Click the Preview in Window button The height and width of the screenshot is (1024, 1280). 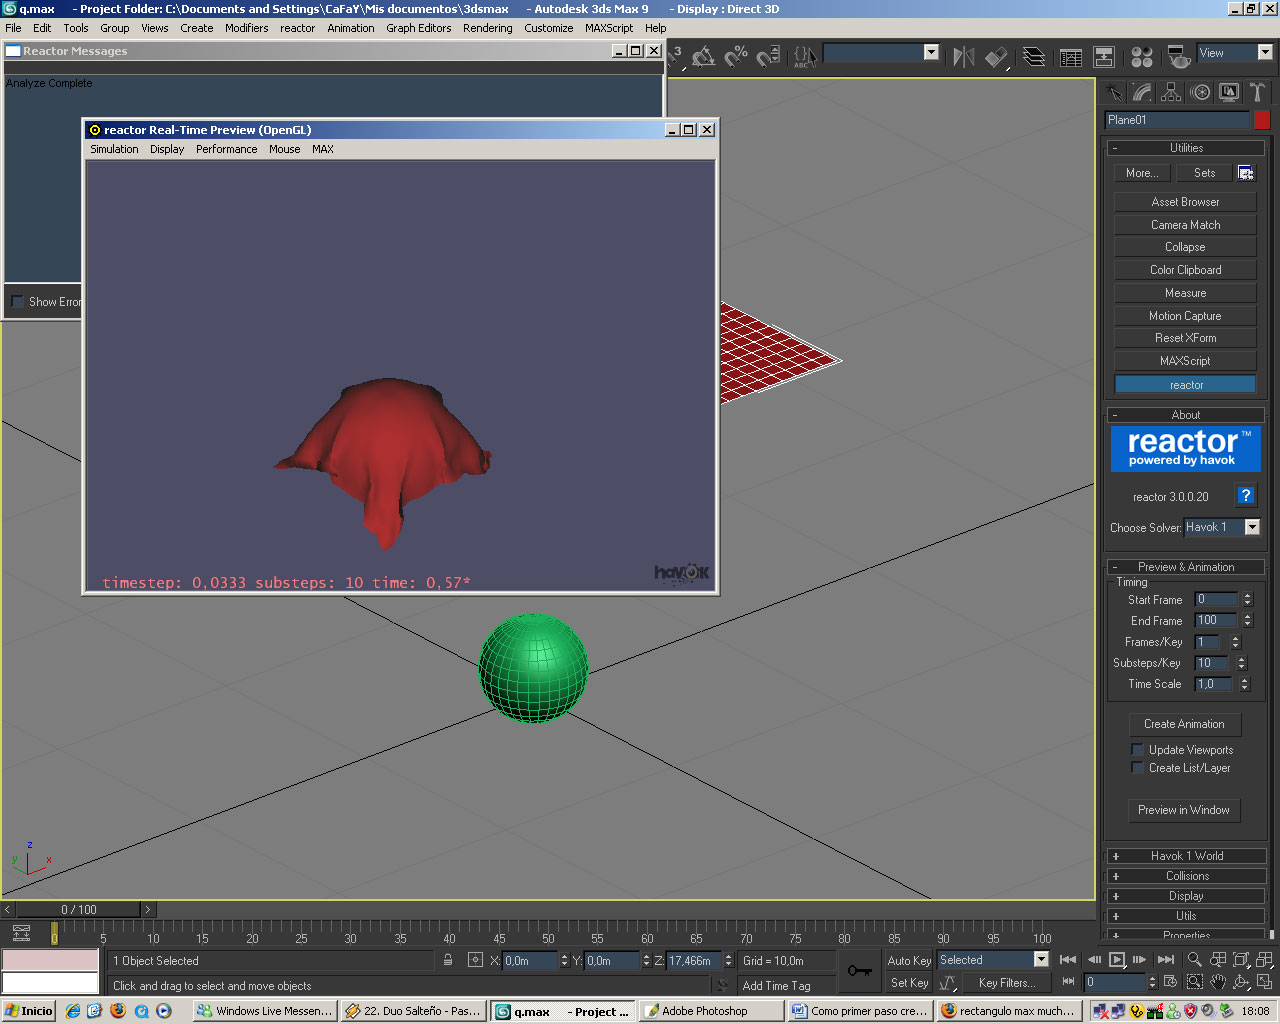(1184, 810)
